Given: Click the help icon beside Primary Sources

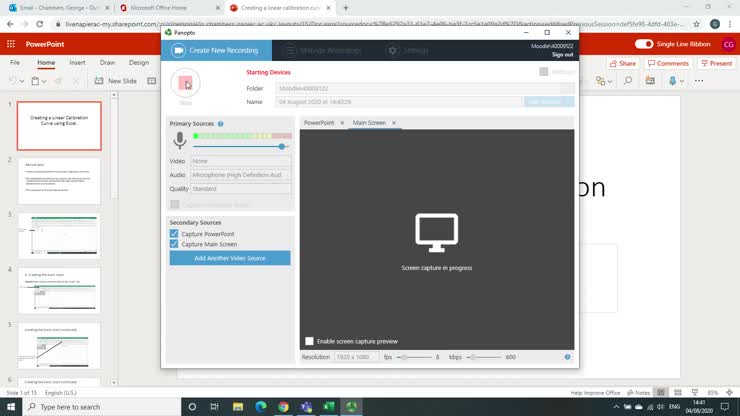Looking at the screenshot, I should point(221,124).
